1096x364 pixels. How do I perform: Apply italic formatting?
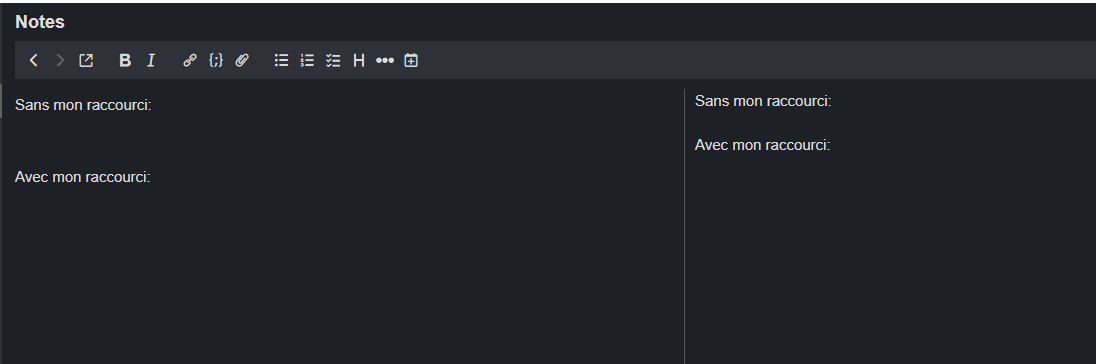point(150,61)
